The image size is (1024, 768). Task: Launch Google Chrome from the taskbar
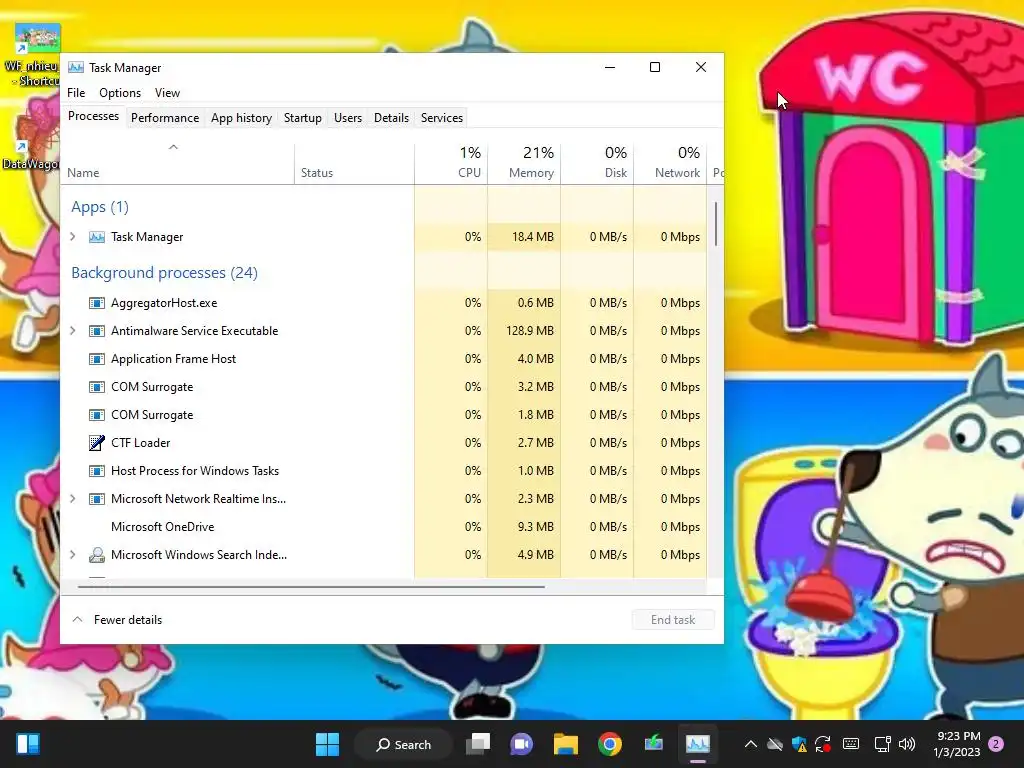(x=609, y=744)
